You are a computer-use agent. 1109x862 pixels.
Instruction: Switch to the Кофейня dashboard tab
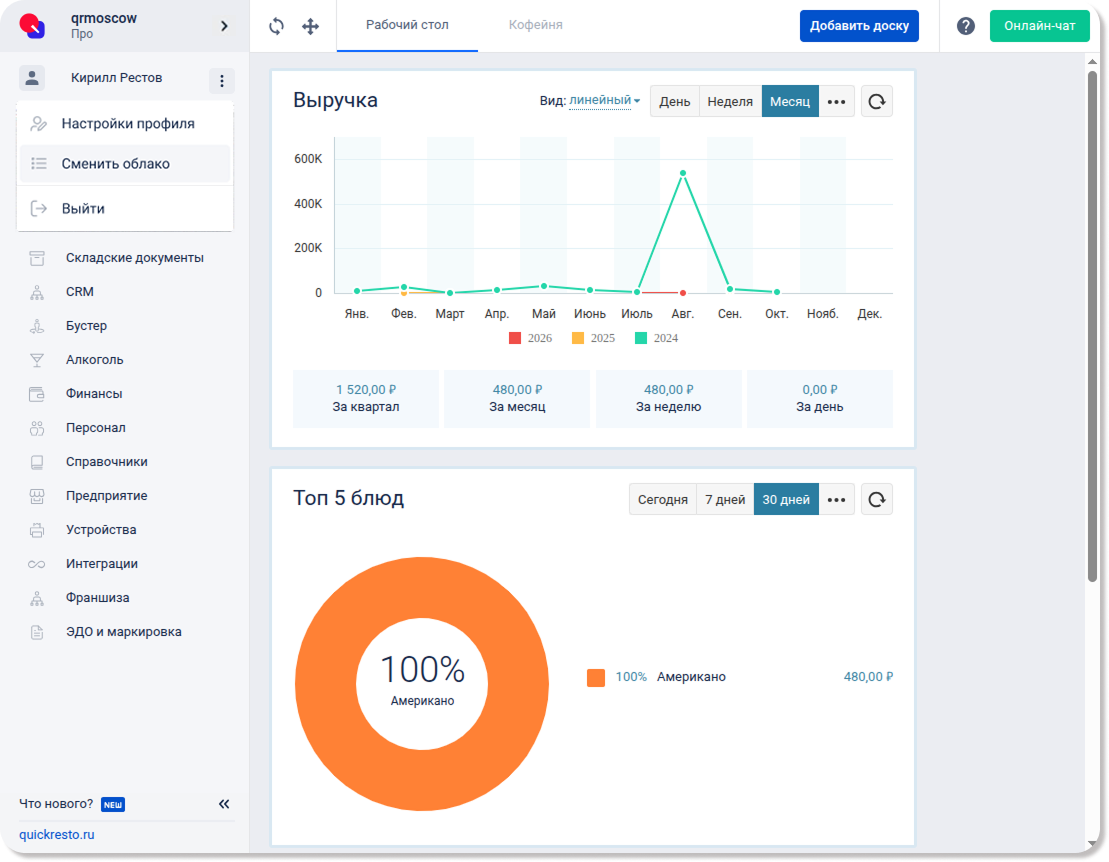(535, 25)
